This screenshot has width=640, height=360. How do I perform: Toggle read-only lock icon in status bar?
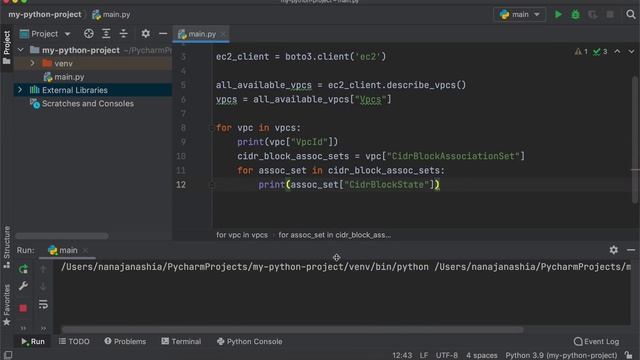(629, 356)
